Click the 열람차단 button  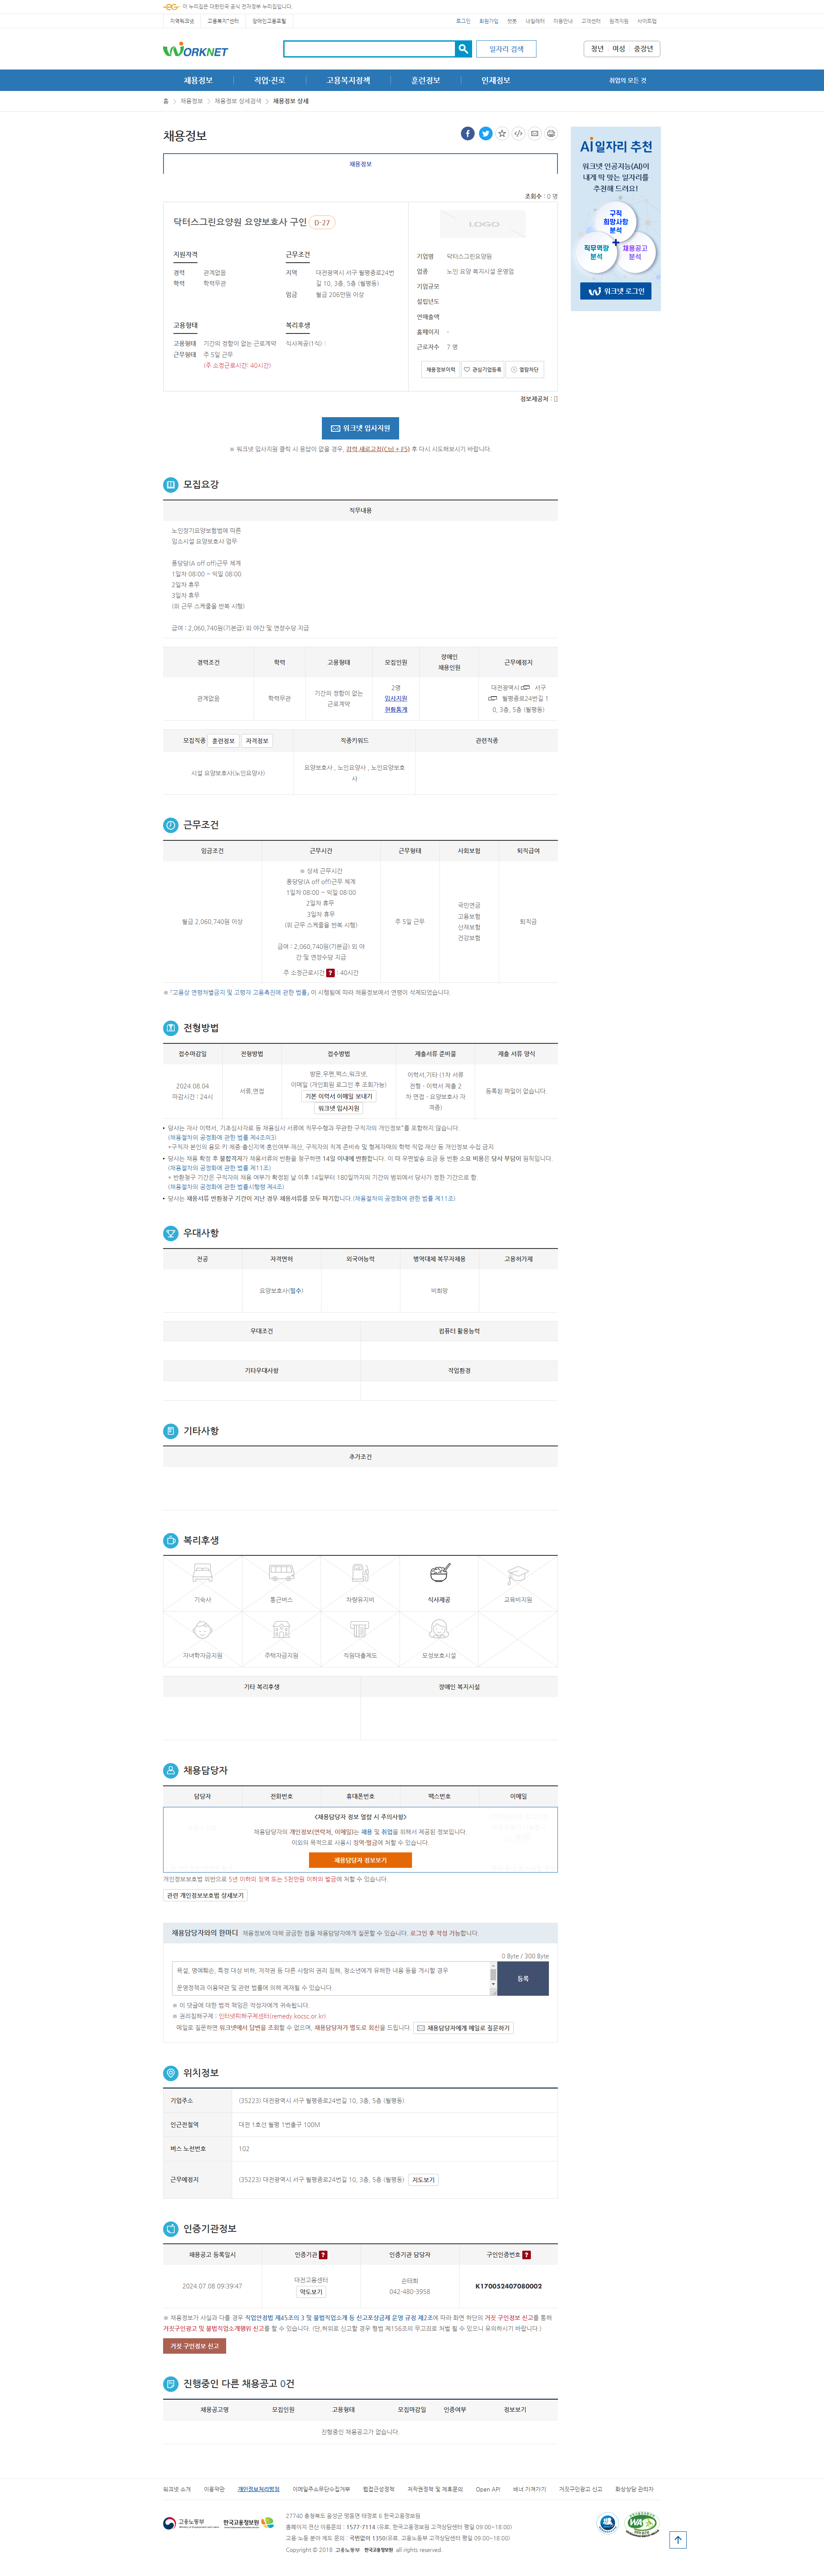click(525, 369)
